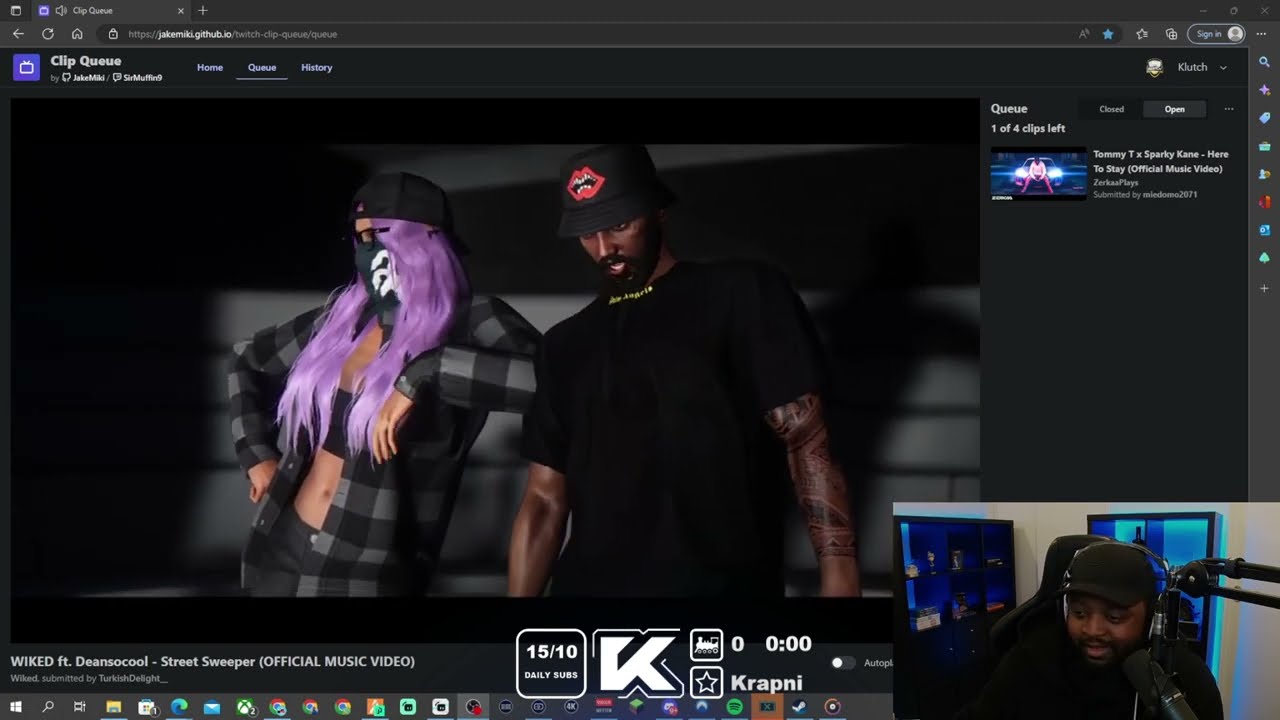The width and height of the screenshot is (1280, 720).
Task: Open Tools briefcase in Edge sidebar
Action: pyautogui.click(x=1264, y=146)
